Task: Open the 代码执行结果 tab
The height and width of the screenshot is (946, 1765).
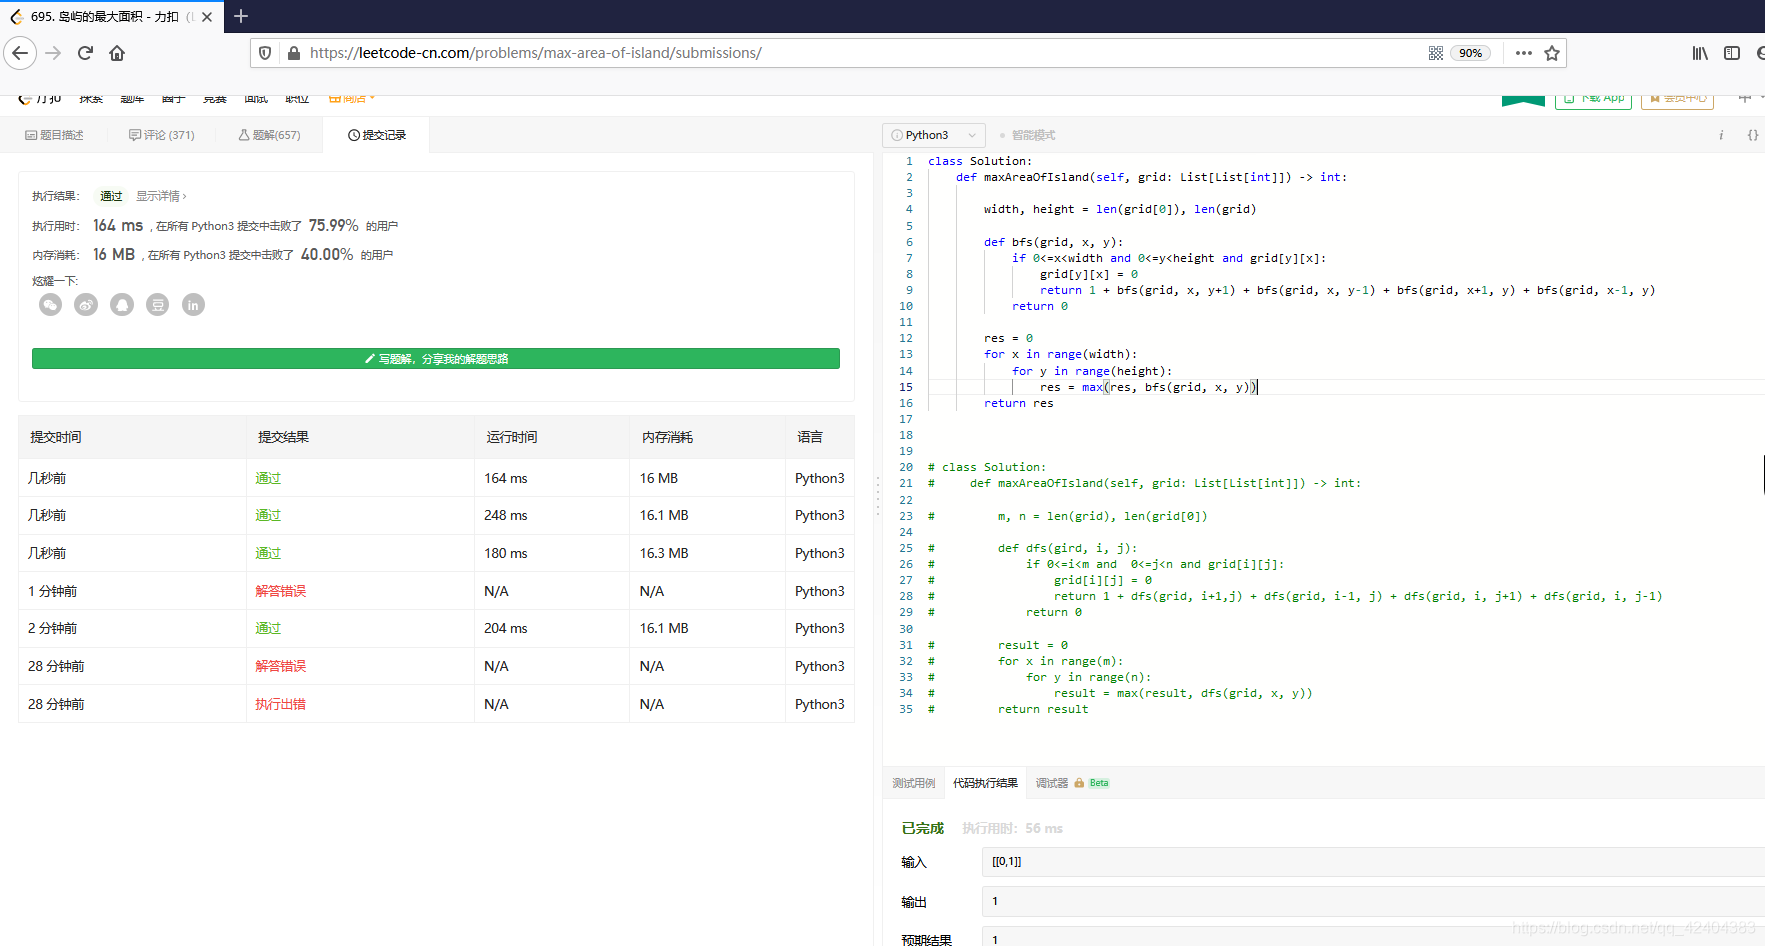Action: [x=985, y=783]
